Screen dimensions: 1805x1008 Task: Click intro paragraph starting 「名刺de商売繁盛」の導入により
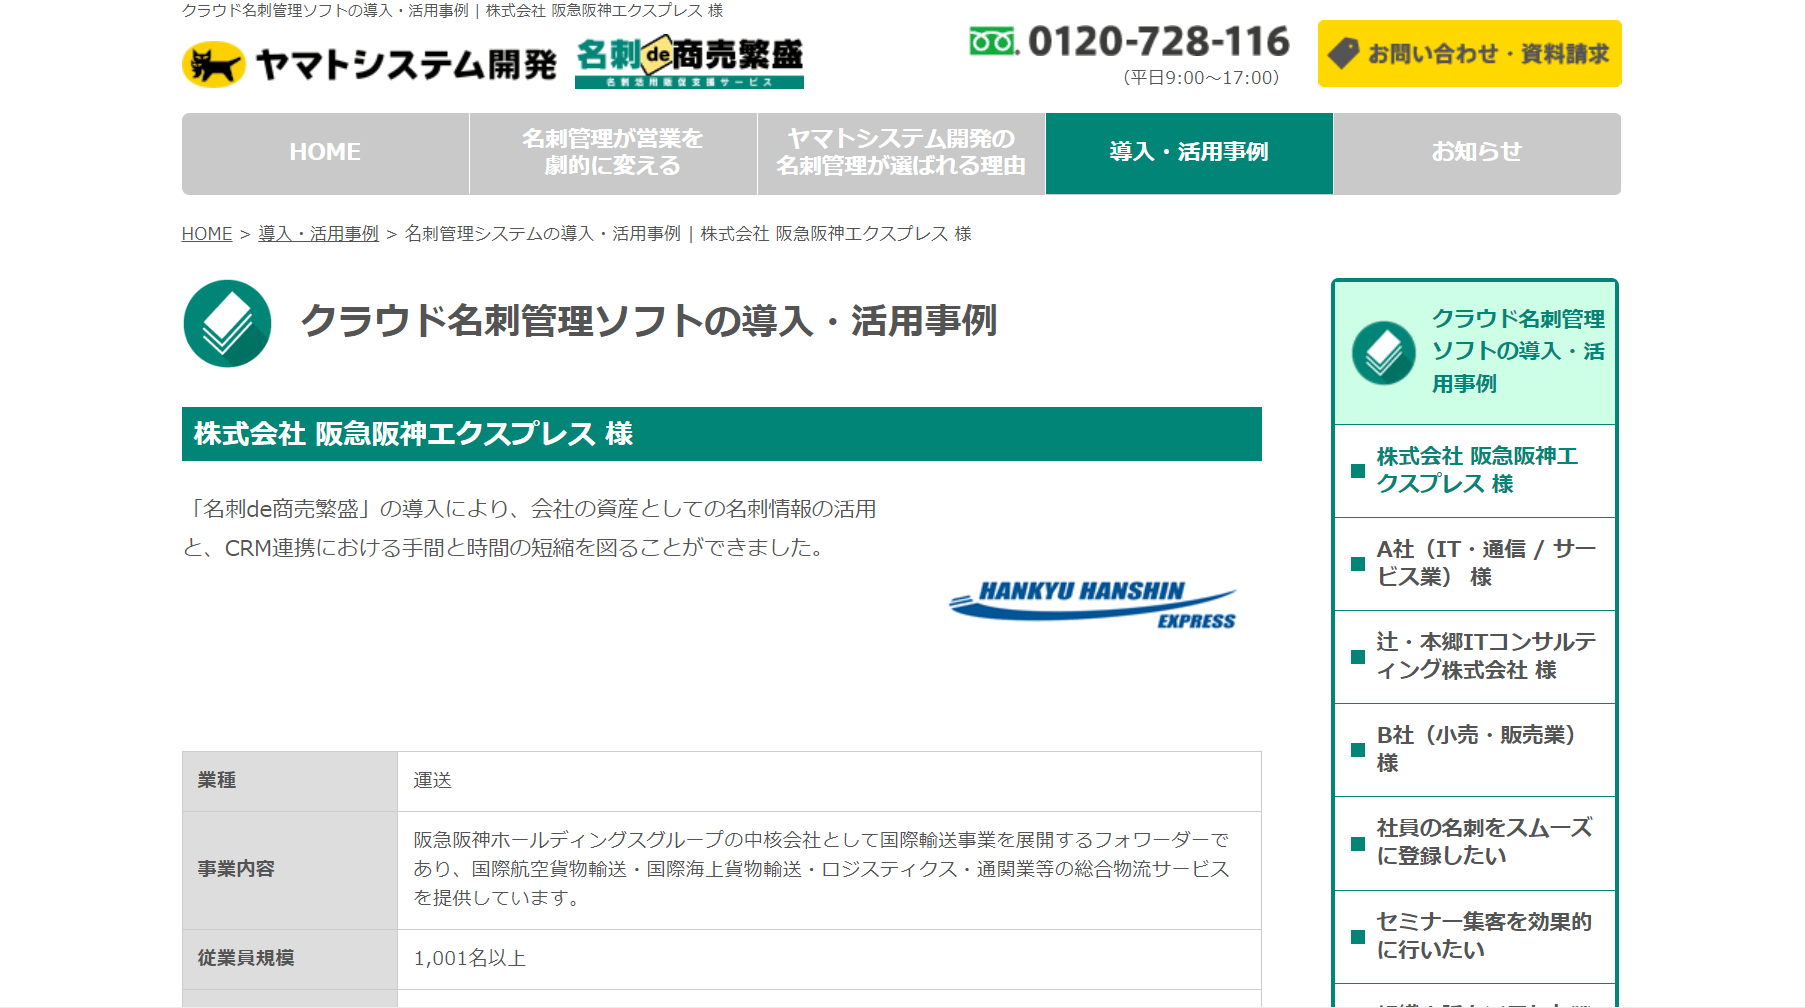[x=530, y=528]
